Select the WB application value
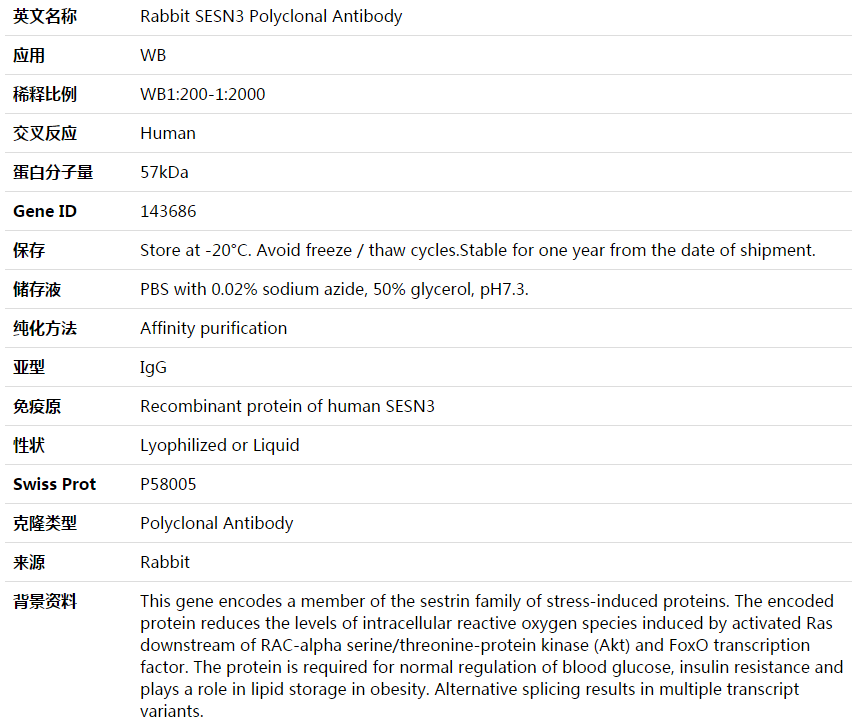 [x=153, y=55]
